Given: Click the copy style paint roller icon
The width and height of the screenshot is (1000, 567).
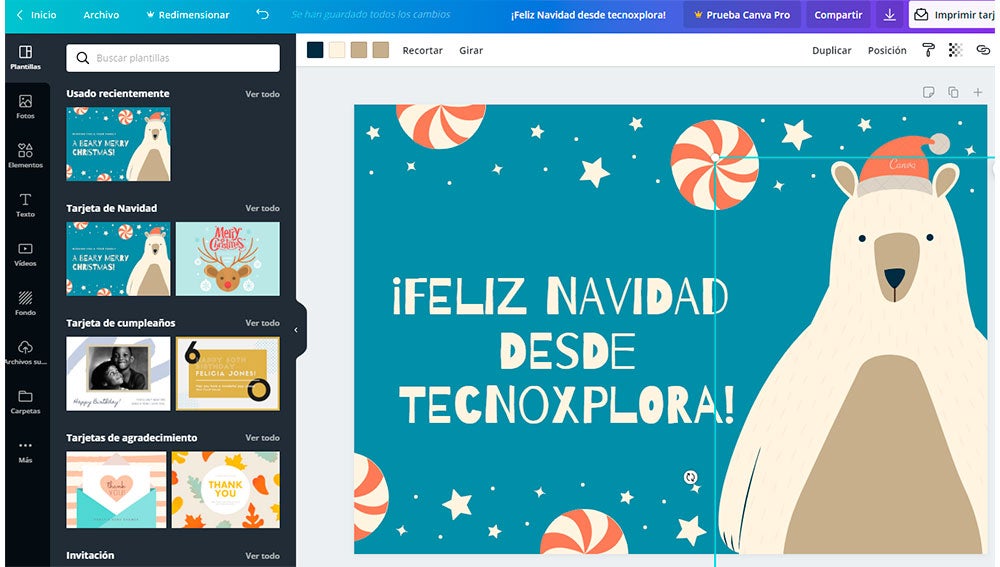Looking at the screenshot, I should click(x=929, y=50).
